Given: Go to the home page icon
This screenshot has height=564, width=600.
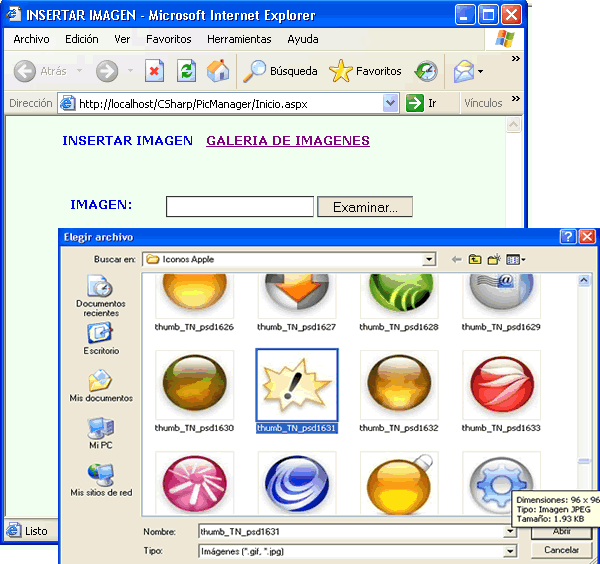Looking at the screenshot, I should pyautogui.click(x=218, y=71).
